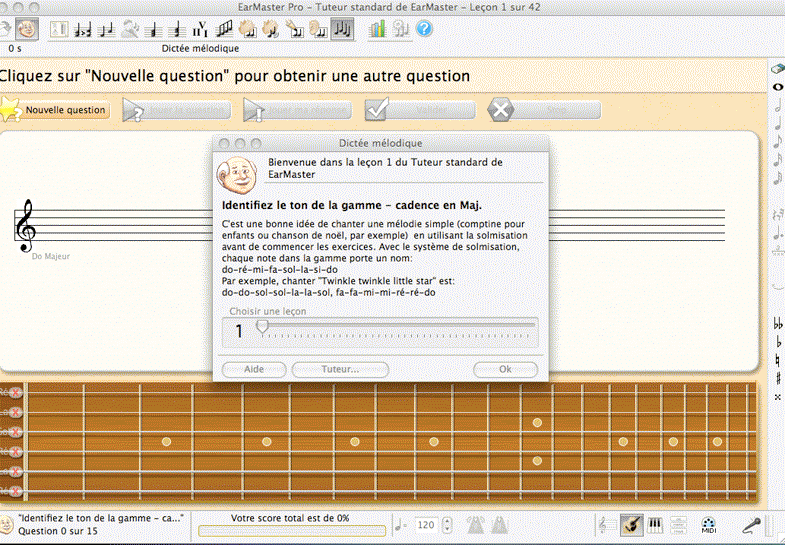
Task: Click the tutor face icon in toolbar
Action: point(27,28)
